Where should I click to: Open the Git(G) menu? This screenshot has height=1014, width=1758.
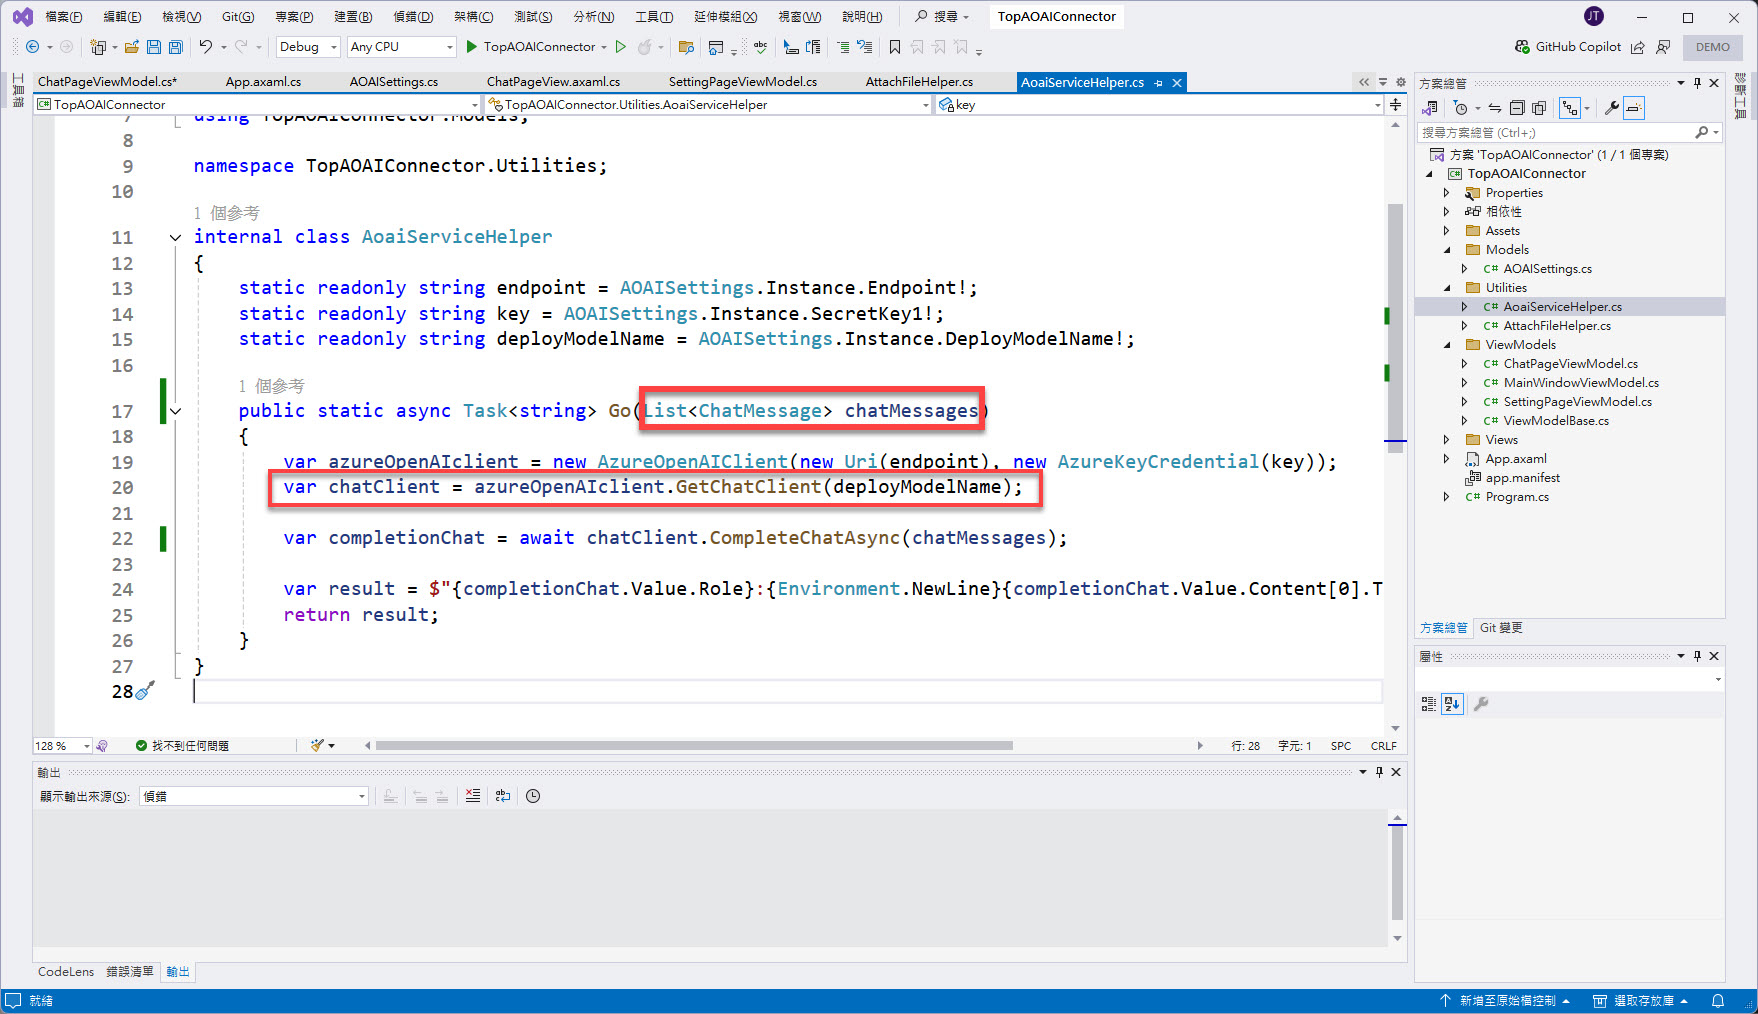pos(238,17)
